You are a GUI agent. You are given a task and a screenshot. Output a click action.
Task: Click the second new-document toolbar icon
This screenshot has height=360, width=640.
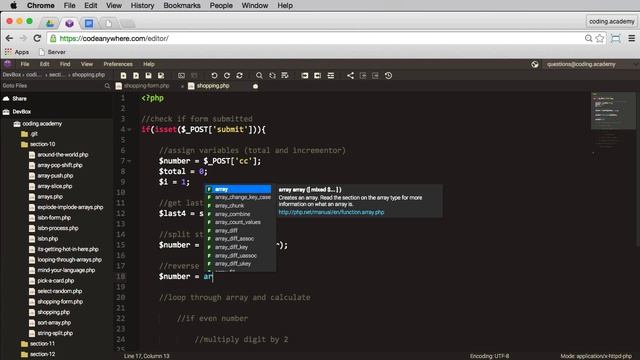(x=136, y=76)
